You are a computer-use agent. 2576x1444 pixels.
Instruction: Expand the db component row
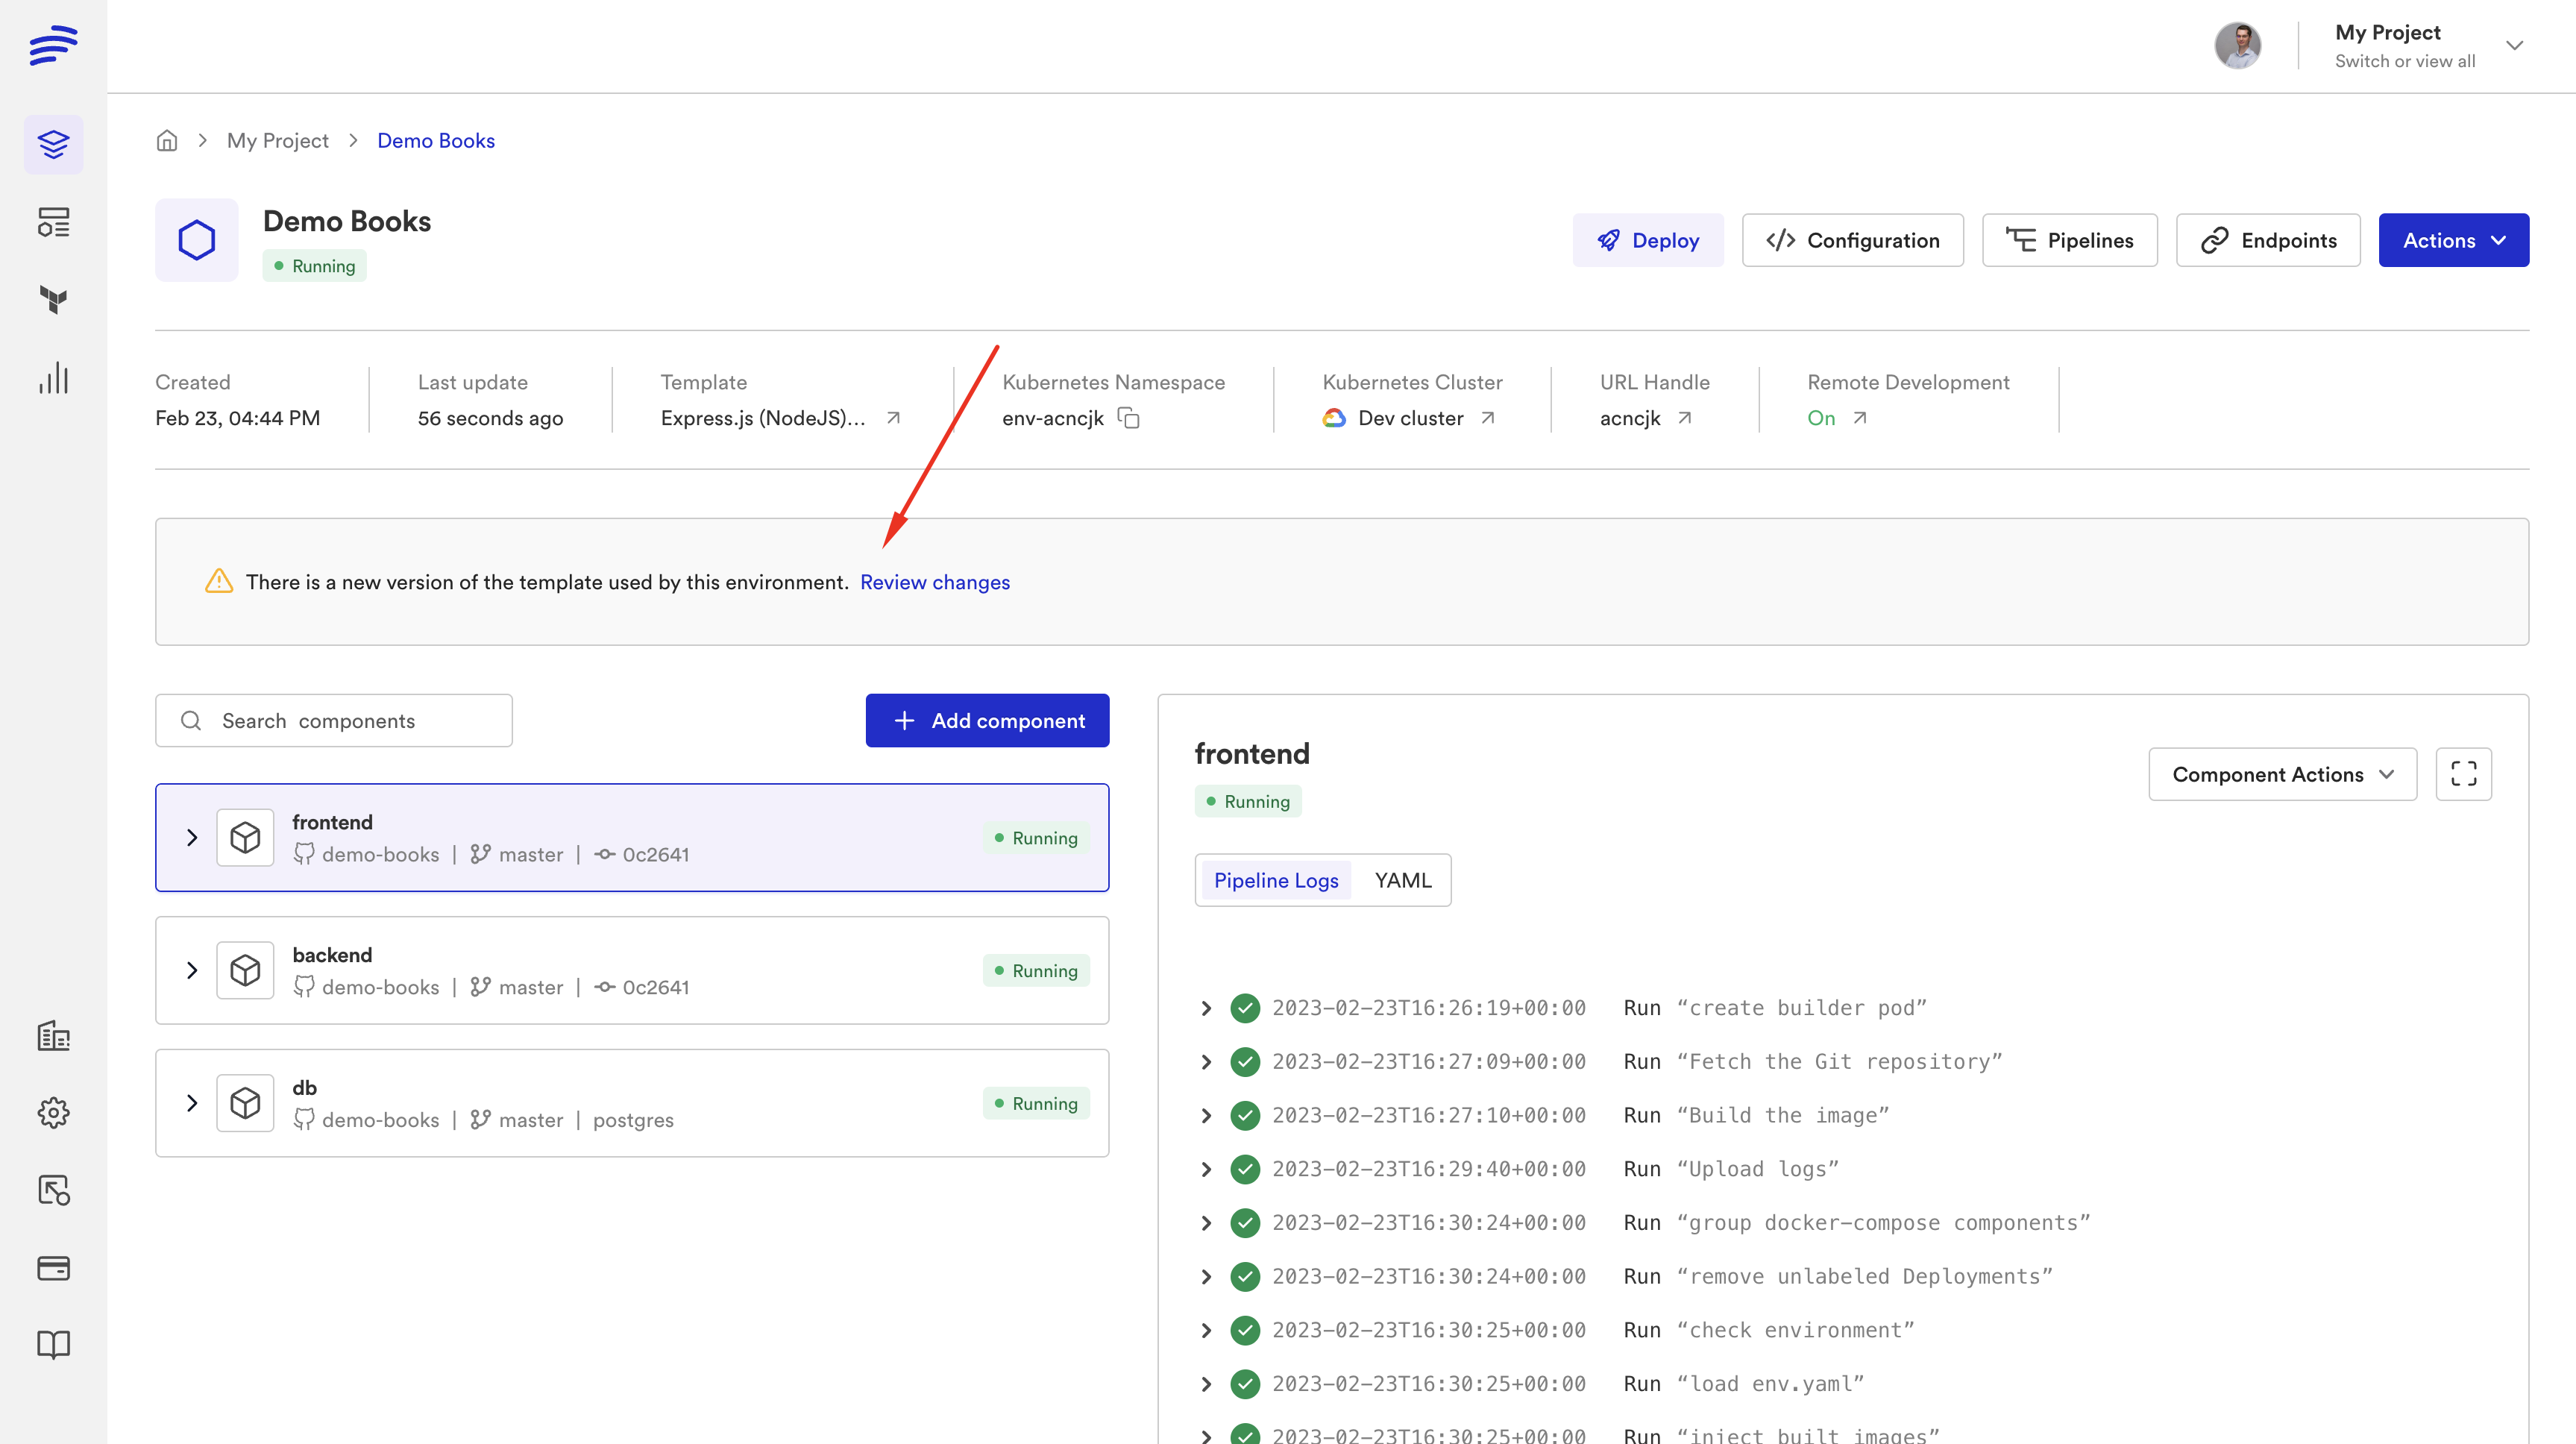coord(192,1103)
